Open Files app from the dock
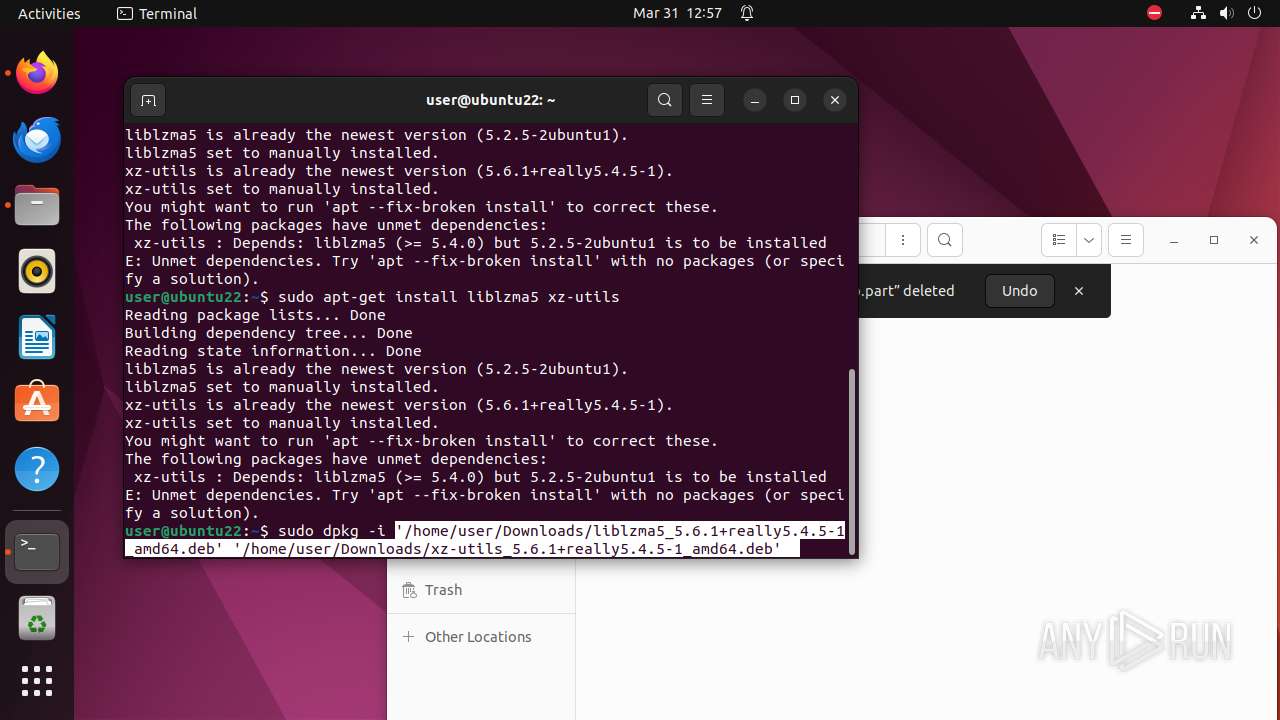This screenshot has height=720, width=1280. 37,205
